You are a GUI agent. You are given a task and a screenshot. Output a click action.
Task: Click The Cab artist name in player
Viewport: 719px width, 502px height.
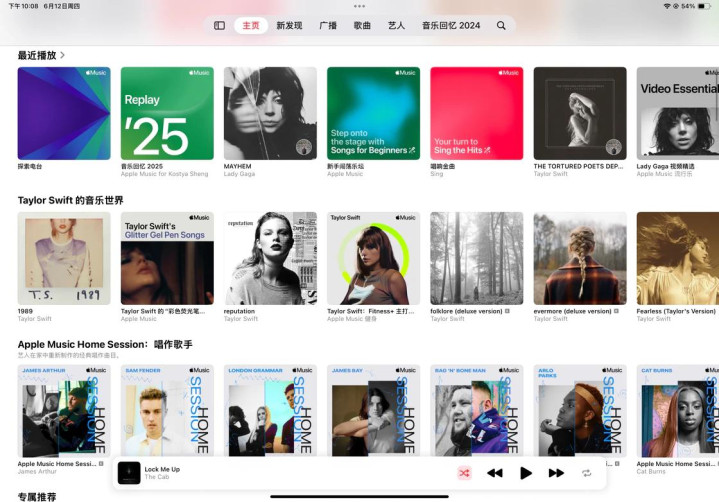(156, 477)
